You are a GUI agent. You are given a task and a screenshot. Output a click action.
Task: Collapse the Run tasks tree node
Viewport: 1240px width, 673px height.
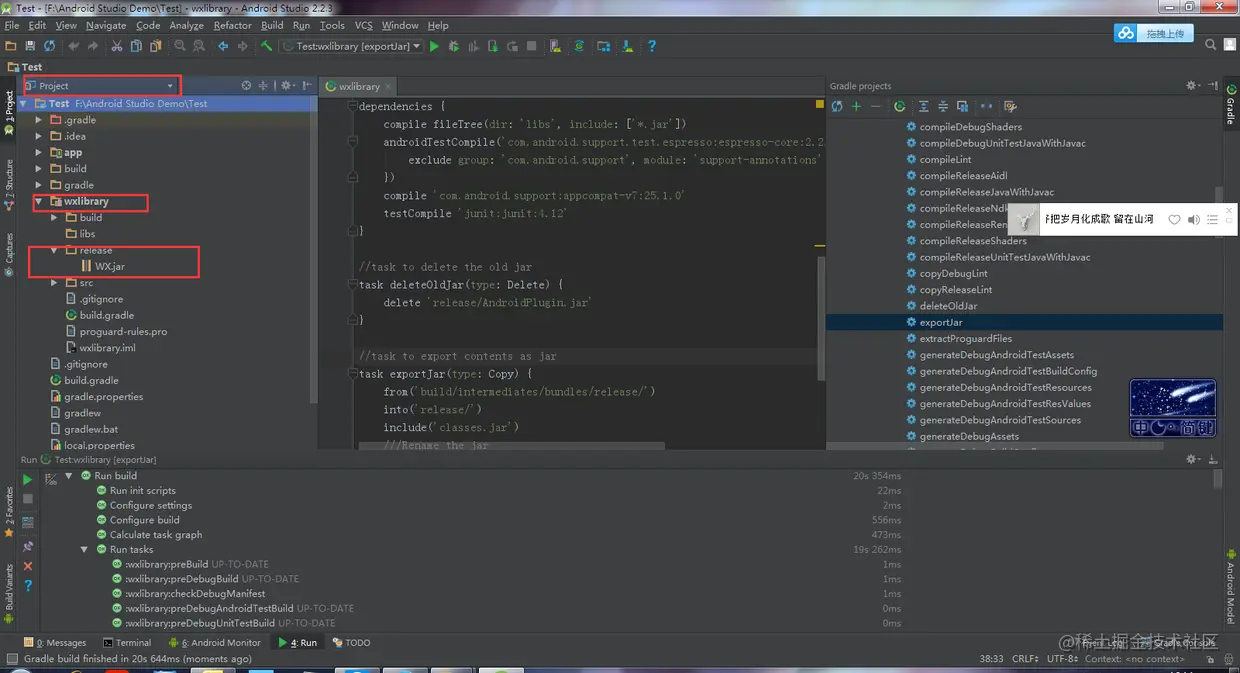[x=84, y=549]
